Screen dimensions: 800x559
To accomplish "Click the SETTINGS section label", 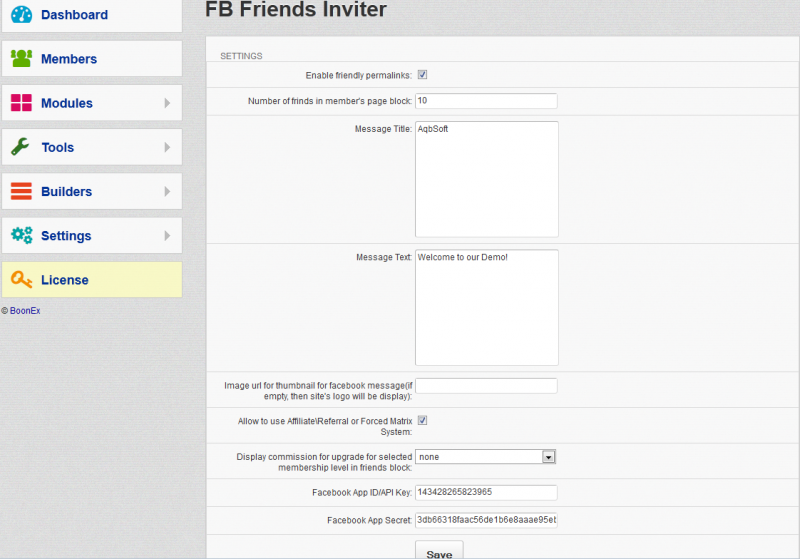I will click(x=241, y=56).
